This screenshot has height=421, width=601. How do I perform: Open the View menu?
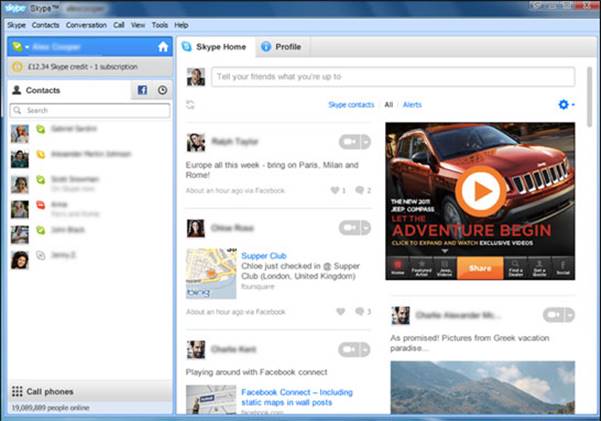[138, 25]
